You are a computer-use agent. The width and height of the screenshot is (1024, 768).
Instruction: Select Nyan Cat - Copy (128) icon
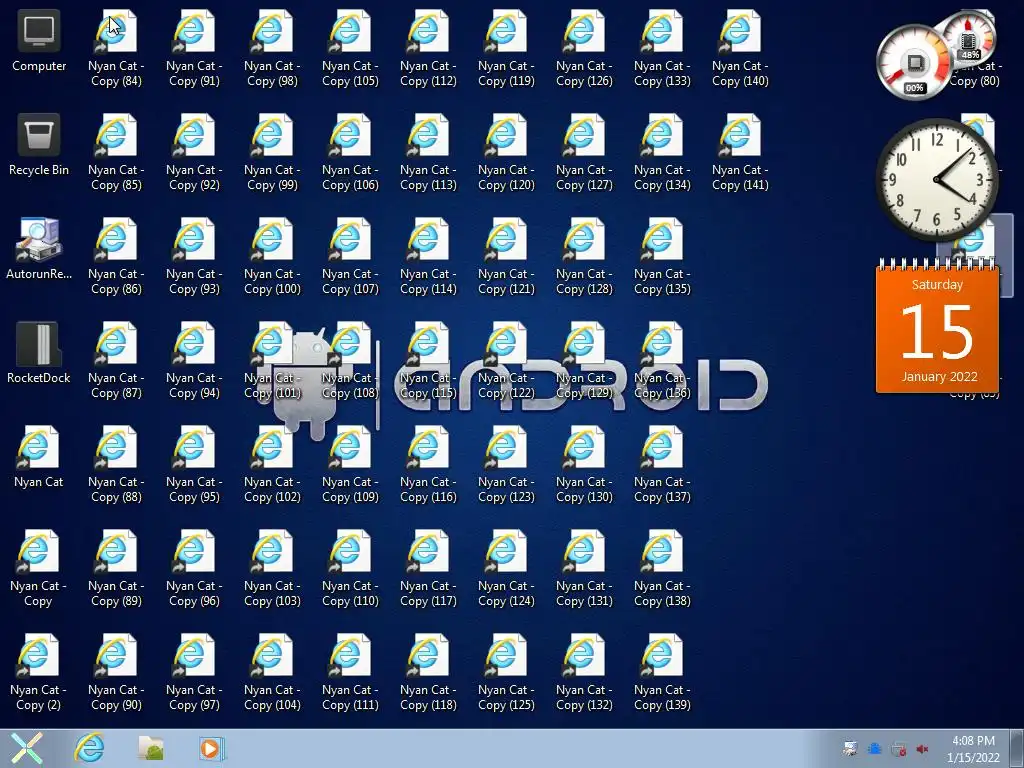click(x=584, y=257)
